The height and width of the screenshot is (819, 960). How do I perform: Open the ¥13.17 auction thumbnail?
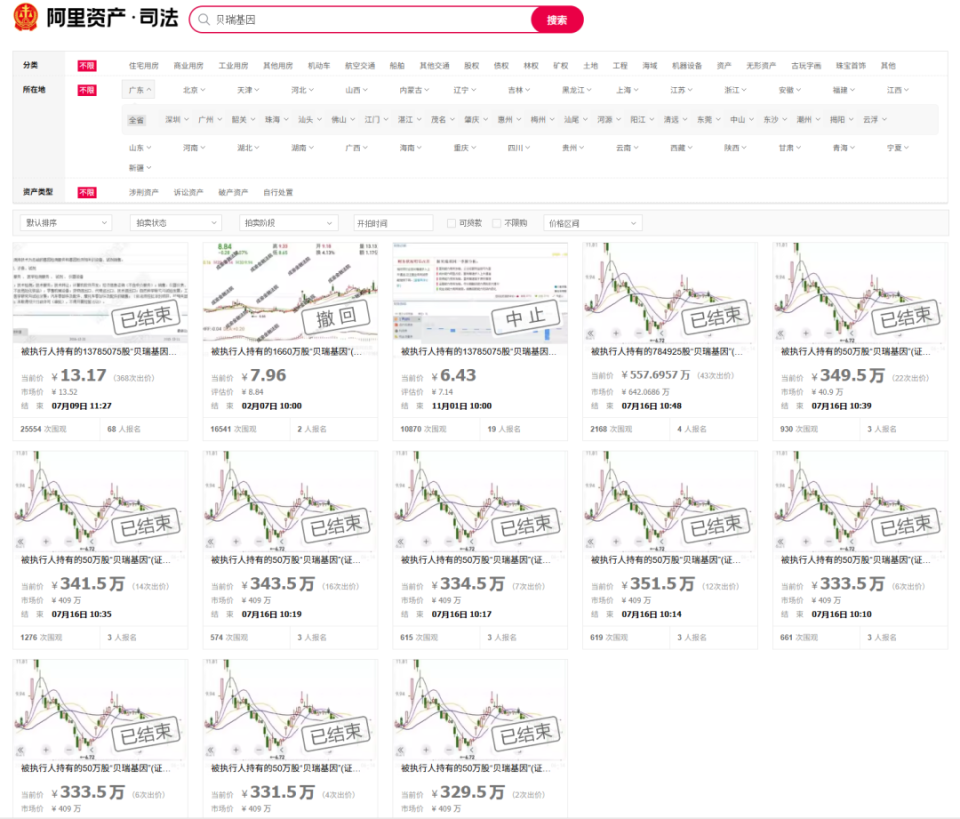pos(100,293)
